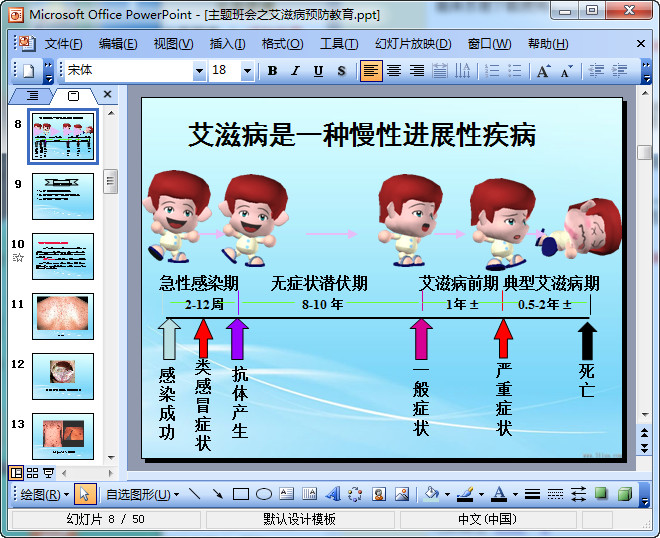
Task: Open the 绘图(R) drawing menu
Action: click(x=44, y=494)
